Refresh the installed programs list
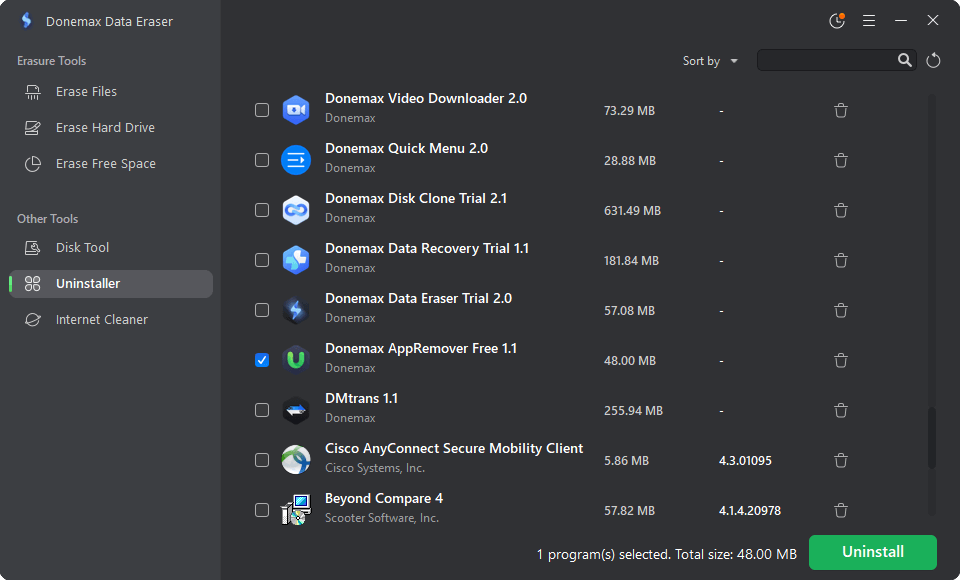Viewport: 960px width, 580px height. [933, 61]
